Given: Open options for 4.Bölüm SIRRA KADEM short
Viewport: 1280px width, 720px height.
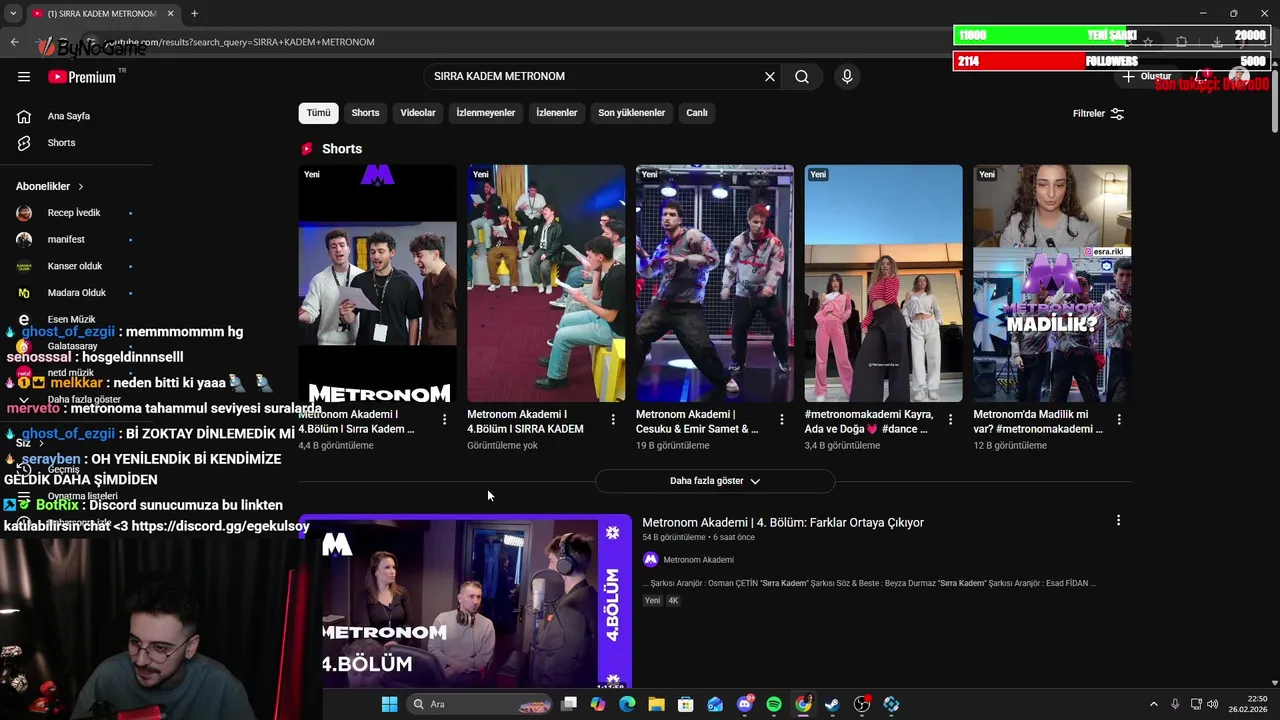Looking at the screenshot, I should [613, 420].
